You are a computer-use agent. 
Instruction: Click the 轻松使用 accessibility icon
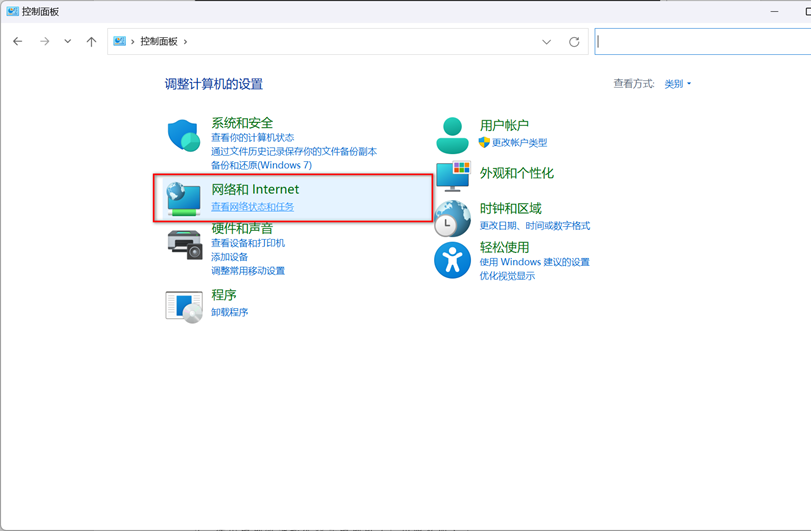click(452, 260)
